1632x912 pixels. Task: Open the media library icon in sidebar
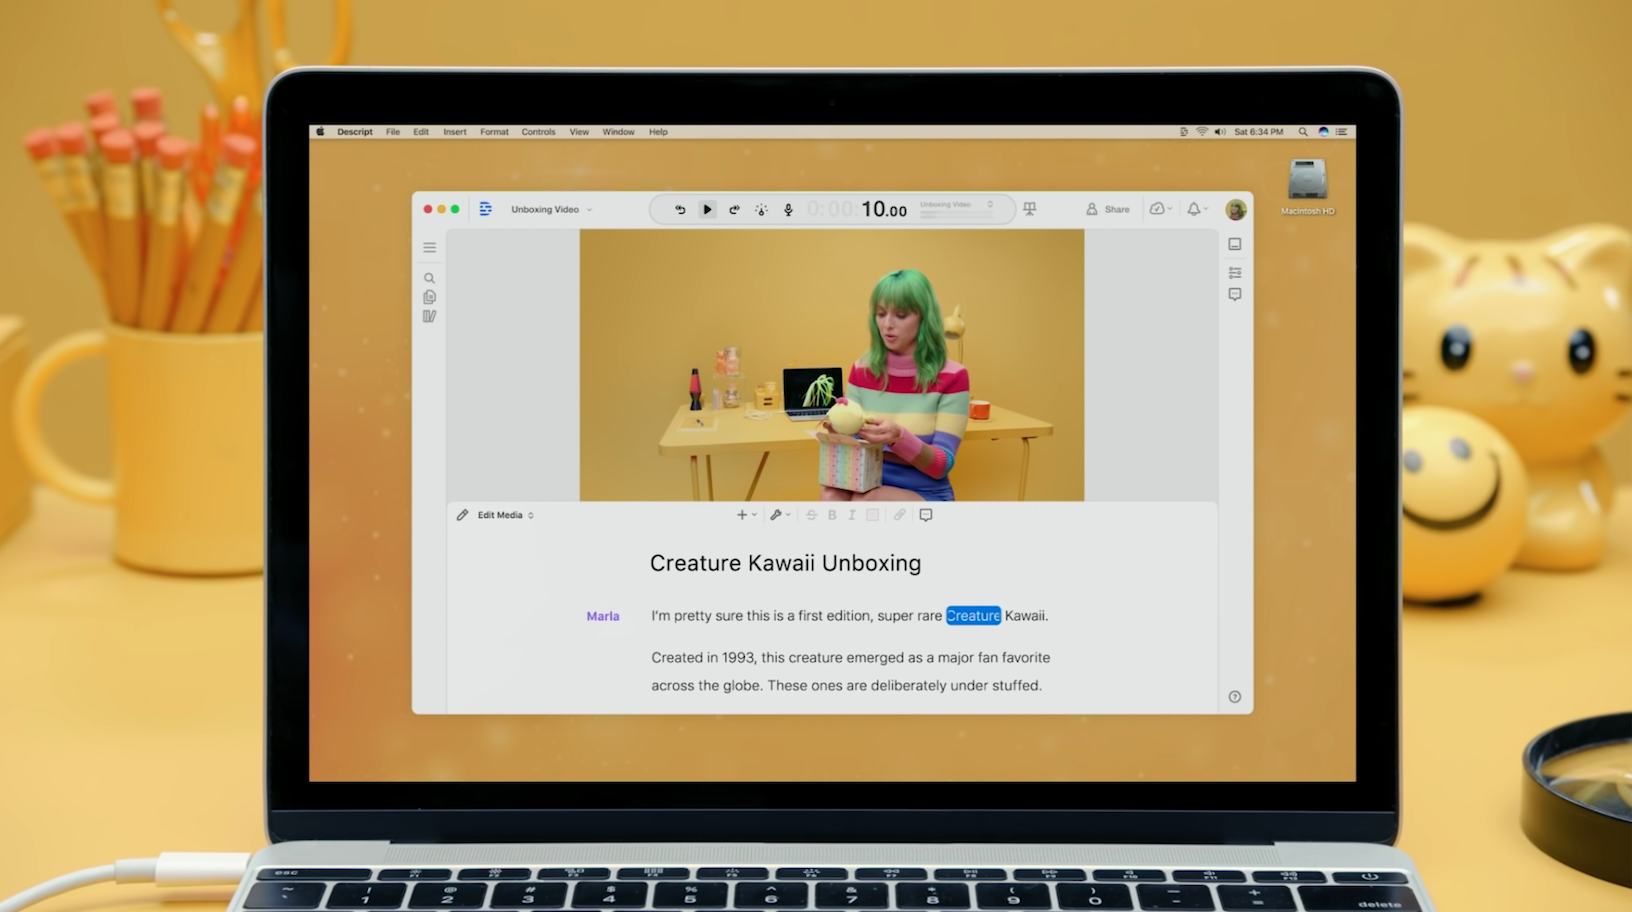tap(429, 316)
